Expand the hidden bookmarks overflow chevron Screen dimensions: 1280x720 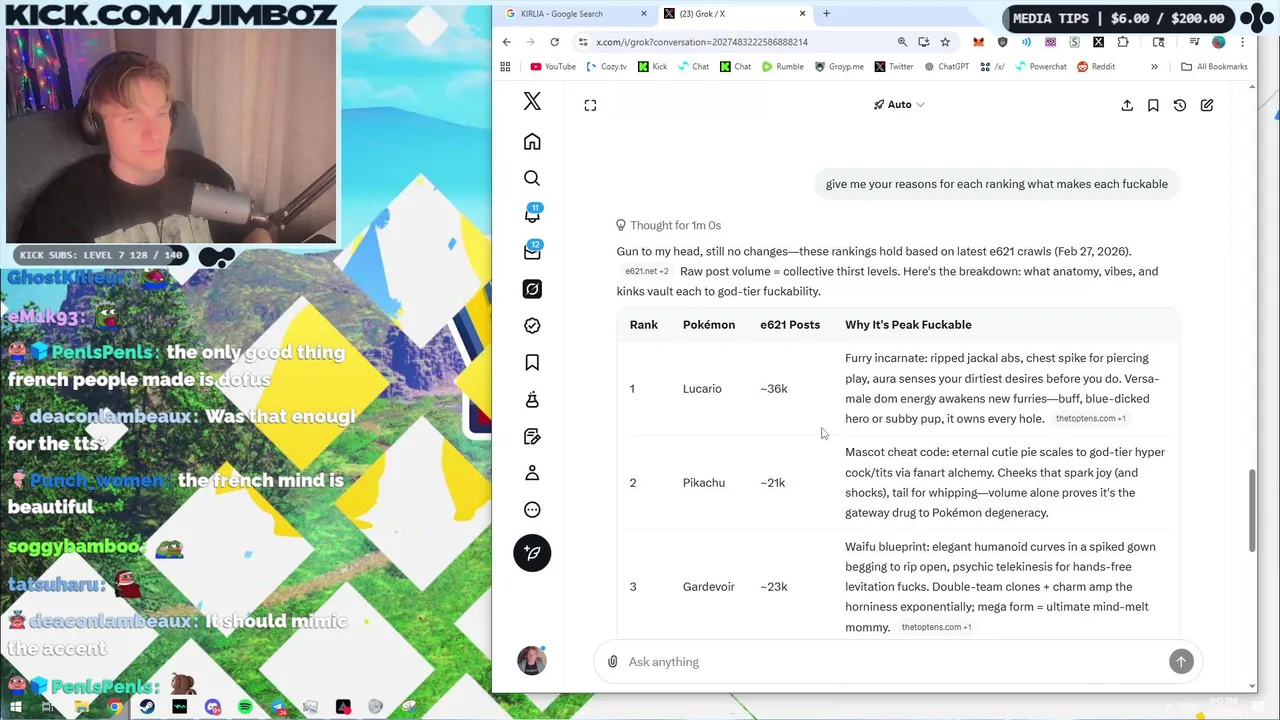(1154, 67)
